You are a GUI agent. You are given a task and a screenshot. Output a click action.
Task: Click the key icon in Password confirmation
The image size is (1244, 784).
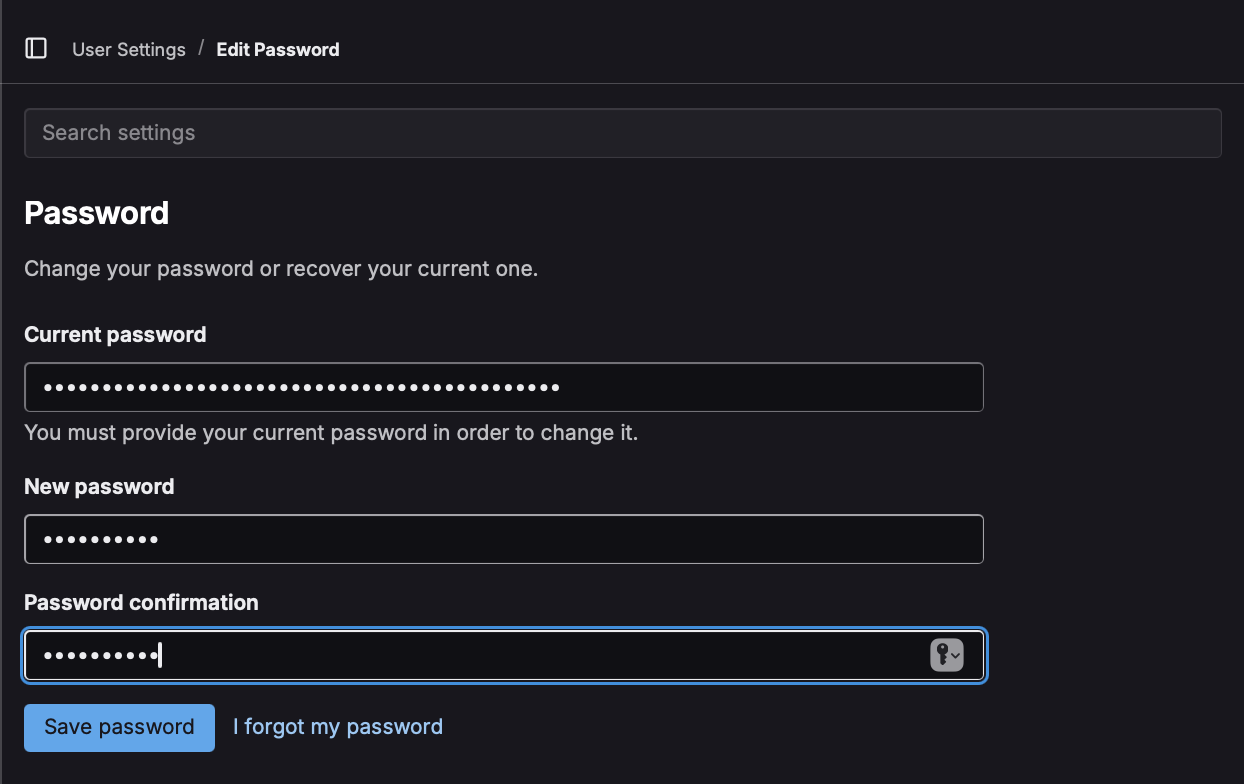[x=941, y=655]
